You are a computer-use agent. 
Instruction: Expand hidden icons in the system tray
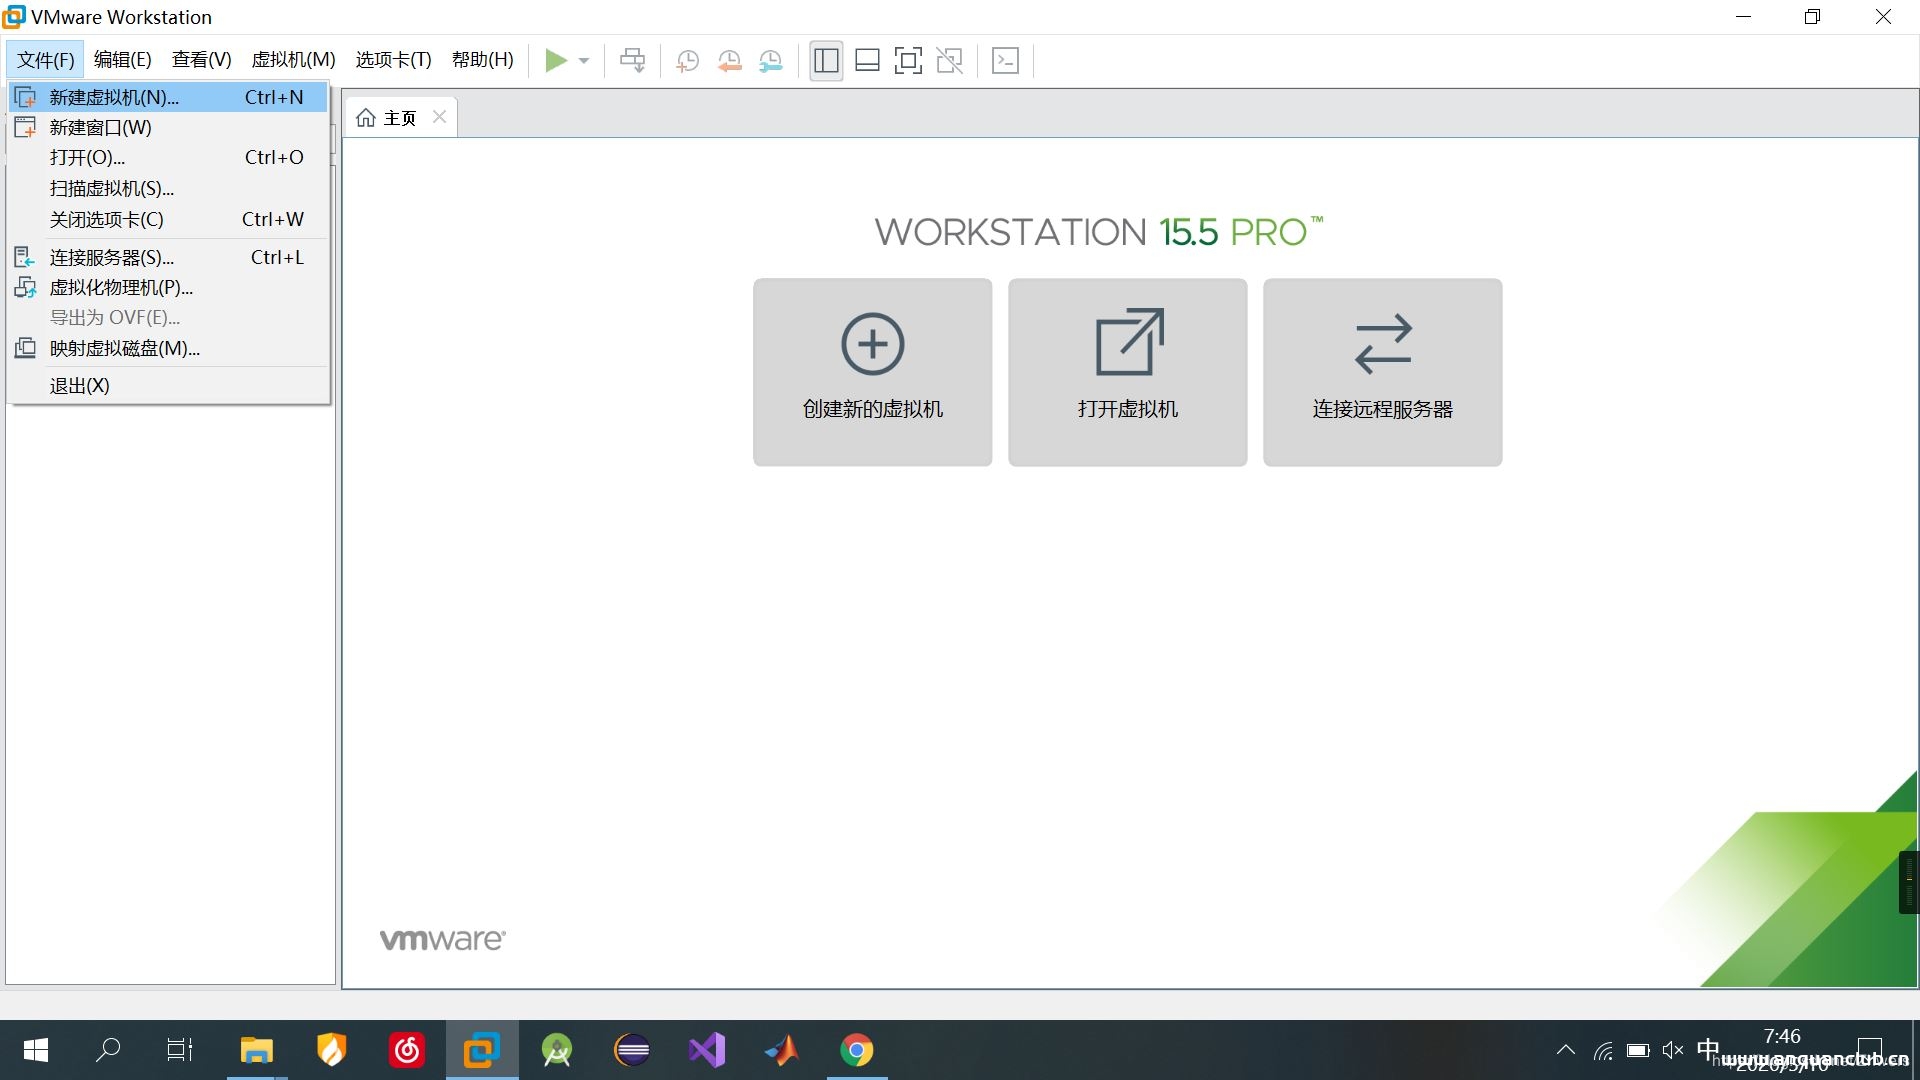point(1564,1050)
